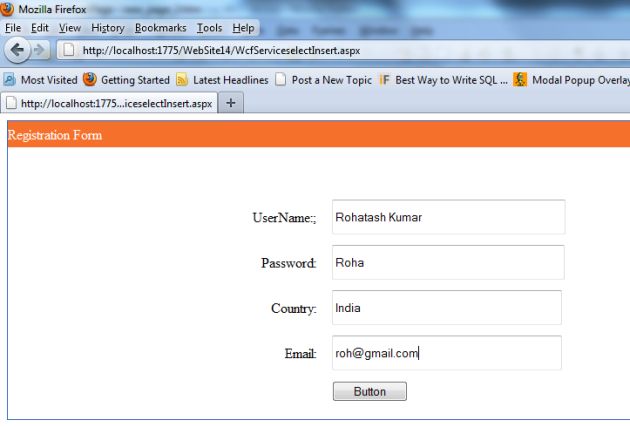Click the page icon in the address bar
Image resolution: width=630 pixels, height=427 pixels.
[69, 50]
